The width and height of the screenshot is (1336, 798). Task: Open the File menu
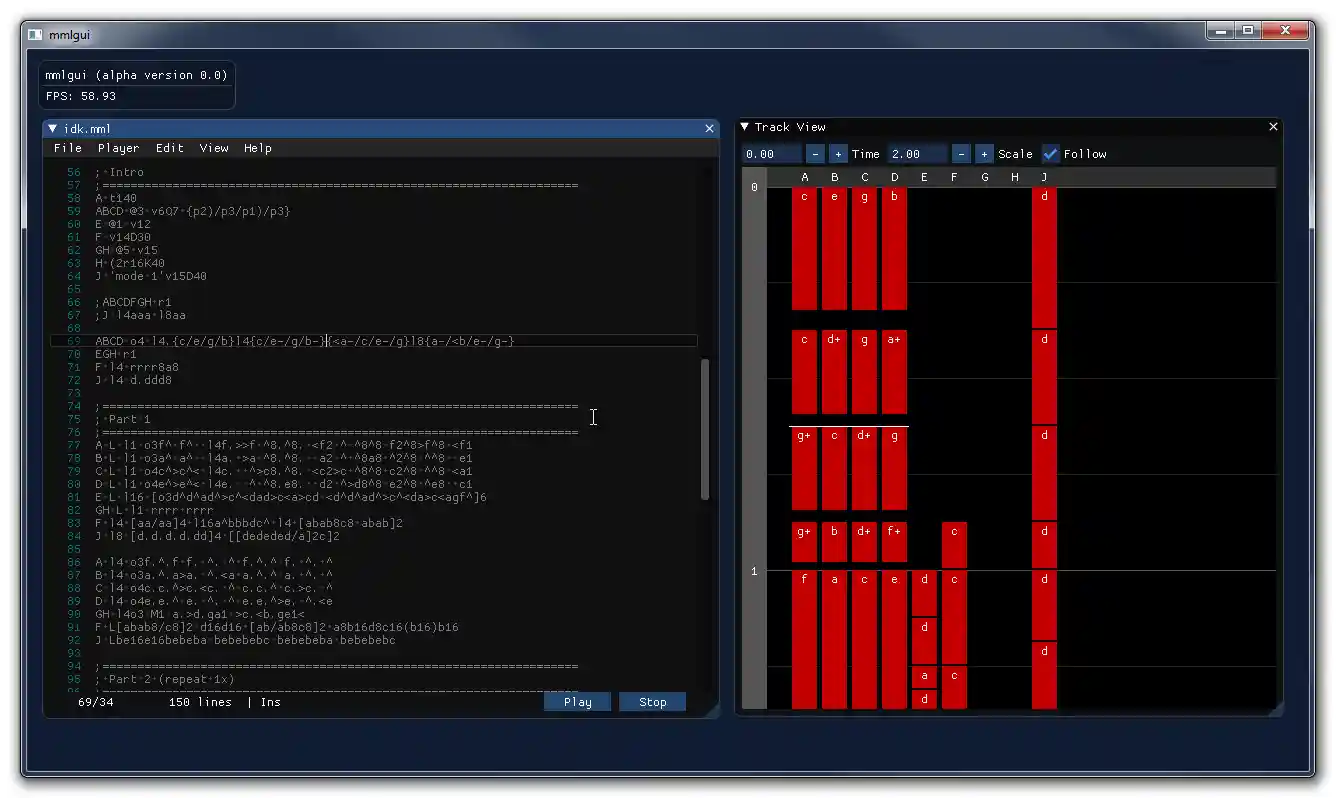click(x=67, y=148)
